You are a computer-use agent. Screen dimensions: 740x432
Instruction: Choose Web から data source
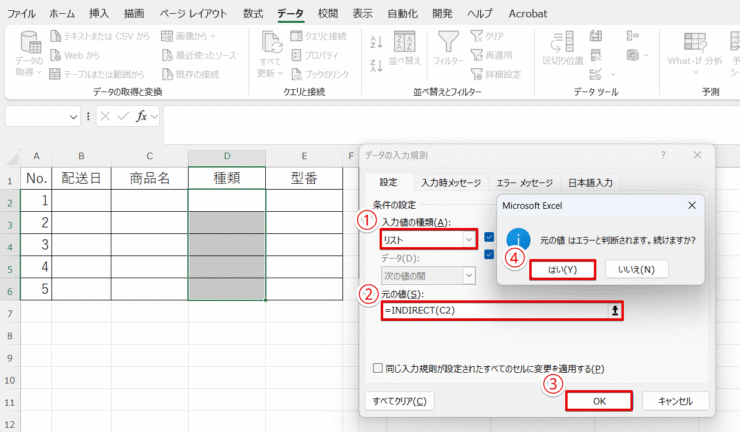pos(75,55)
